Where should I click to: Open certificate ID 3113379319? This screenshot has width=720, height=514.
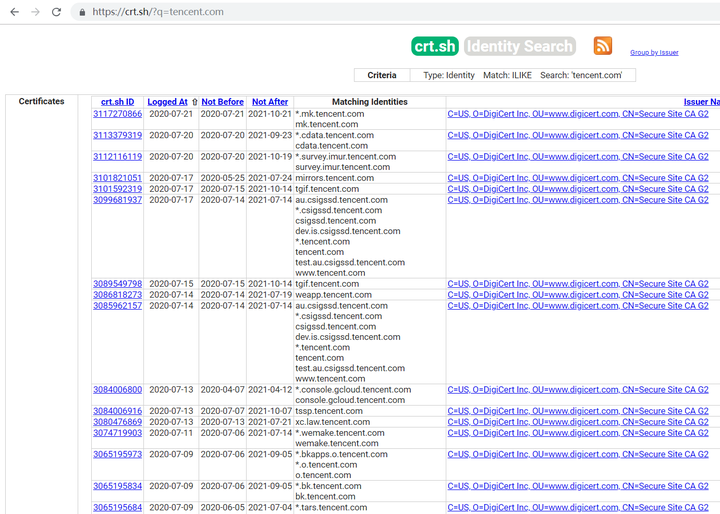(x=118, y=136)
